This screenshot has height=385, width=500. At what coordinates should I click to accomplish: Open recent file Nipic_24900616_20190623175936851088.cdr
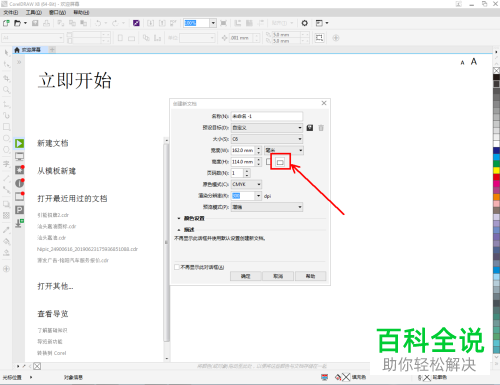coord(87,249)
